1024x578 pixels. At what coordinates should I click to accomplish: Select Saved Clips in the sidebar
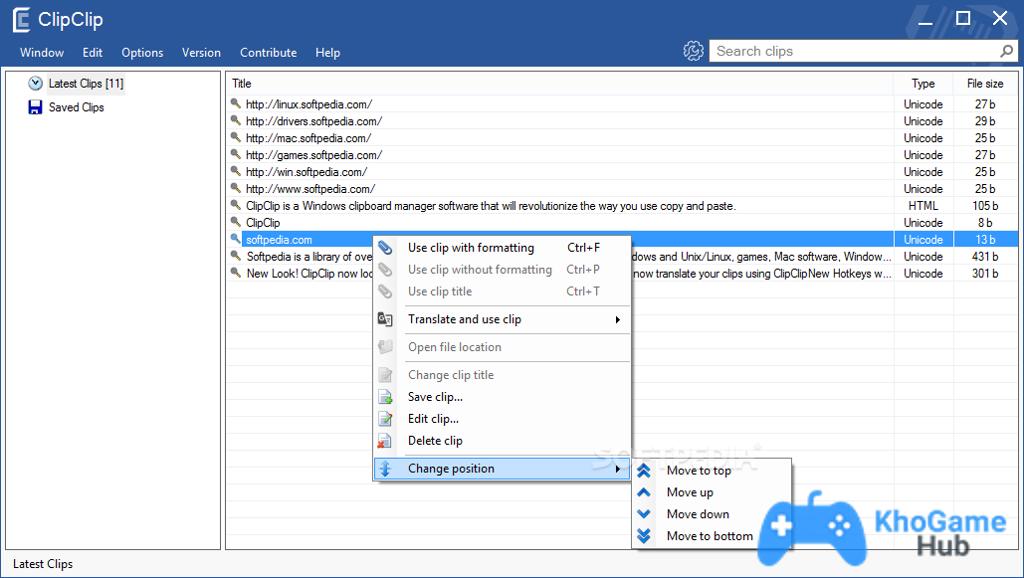(76, 108)
